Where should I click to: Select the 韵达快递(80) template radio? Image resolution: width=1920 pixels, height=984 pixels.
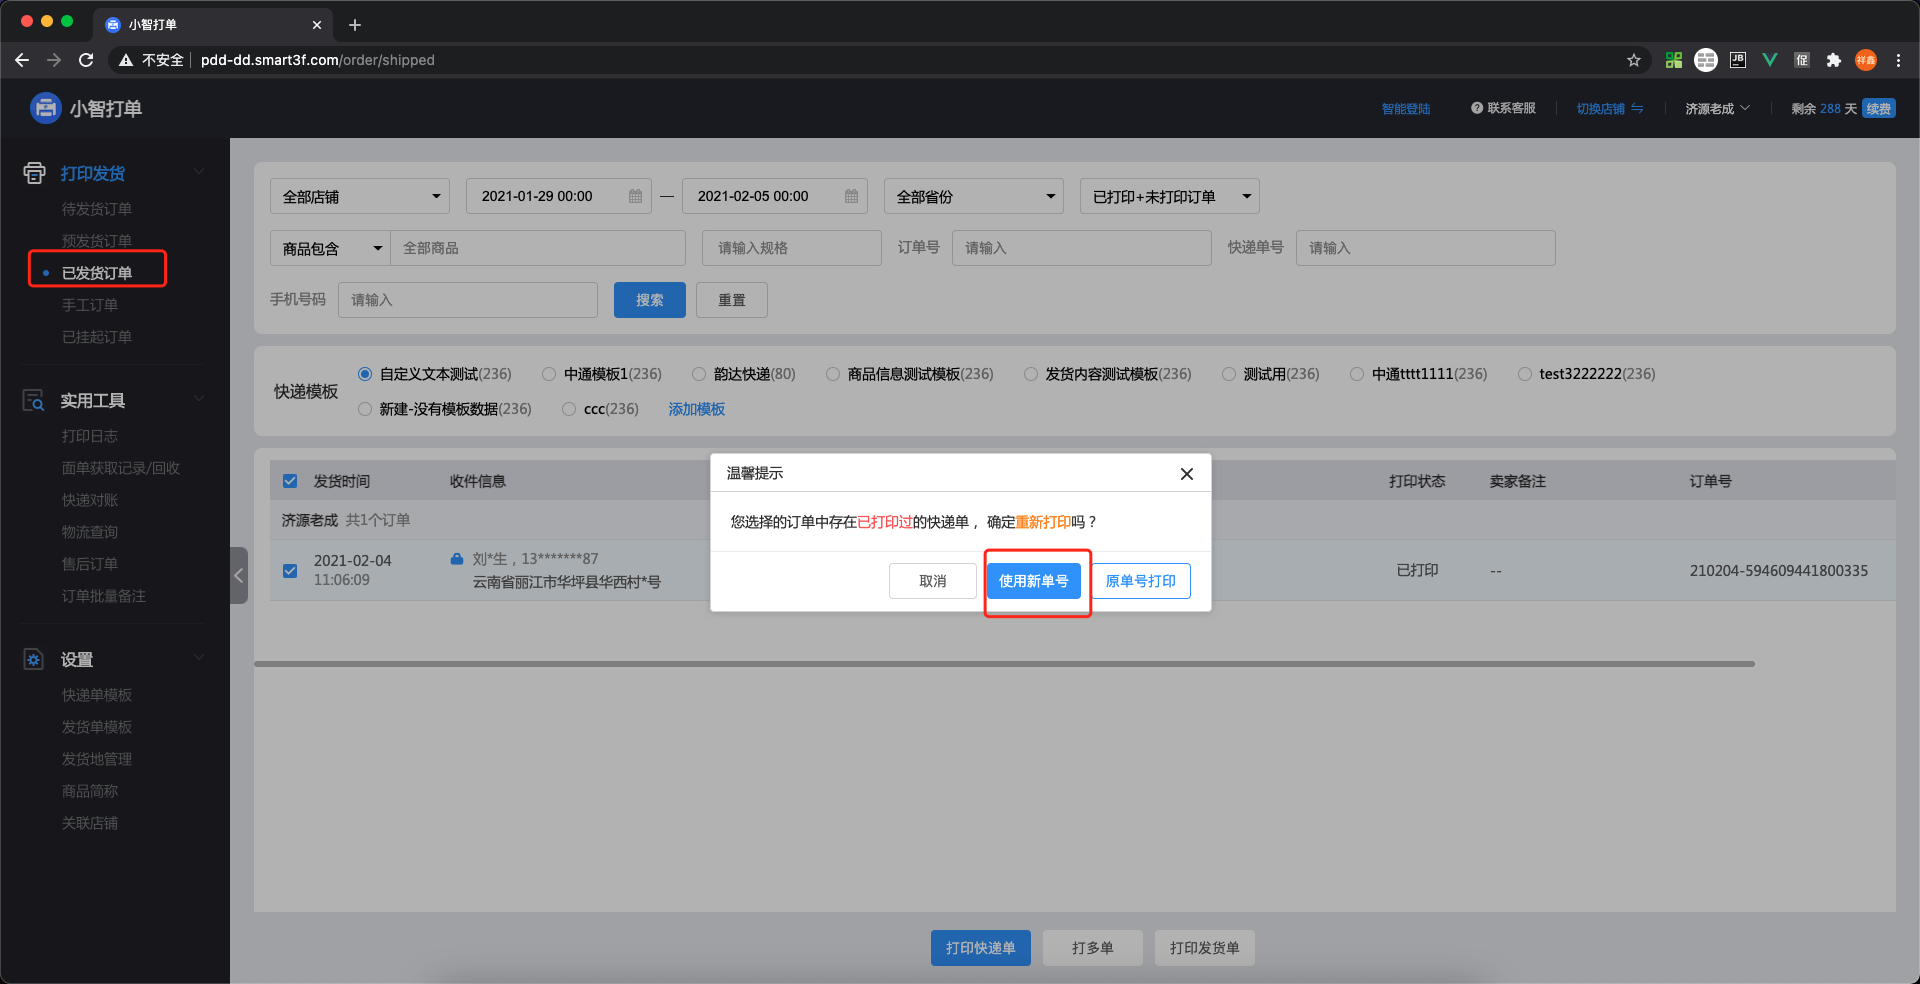click(x=699, y=374)
